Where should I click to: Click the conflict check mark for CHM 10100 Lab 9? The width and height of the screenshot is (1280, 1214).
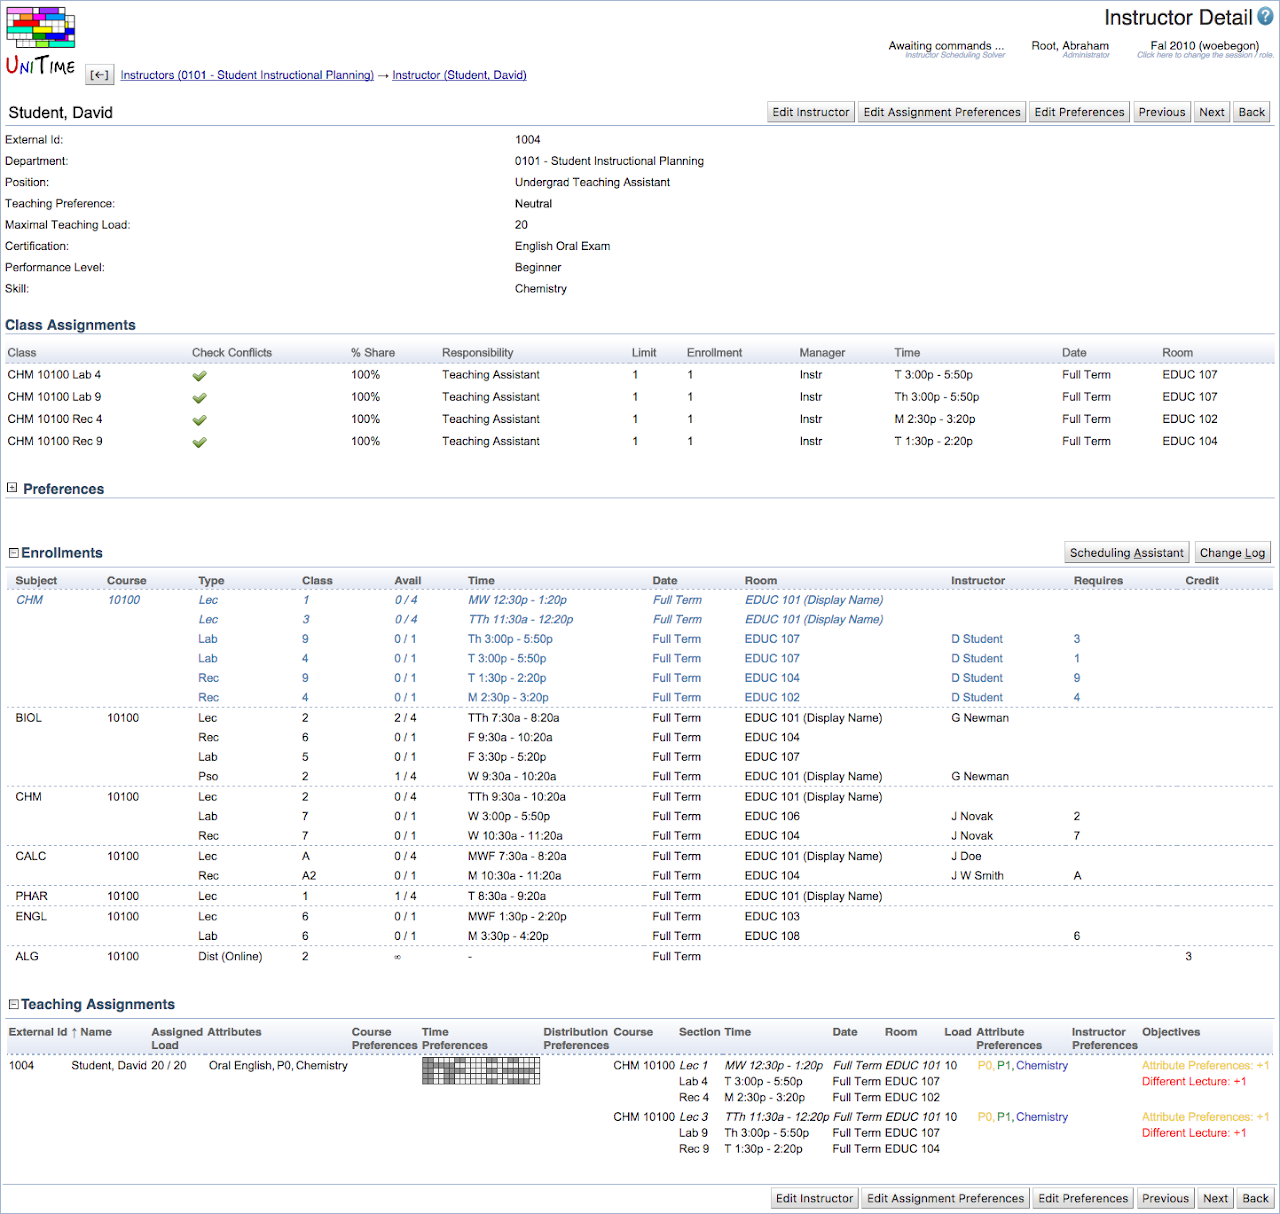pos(200,398)
